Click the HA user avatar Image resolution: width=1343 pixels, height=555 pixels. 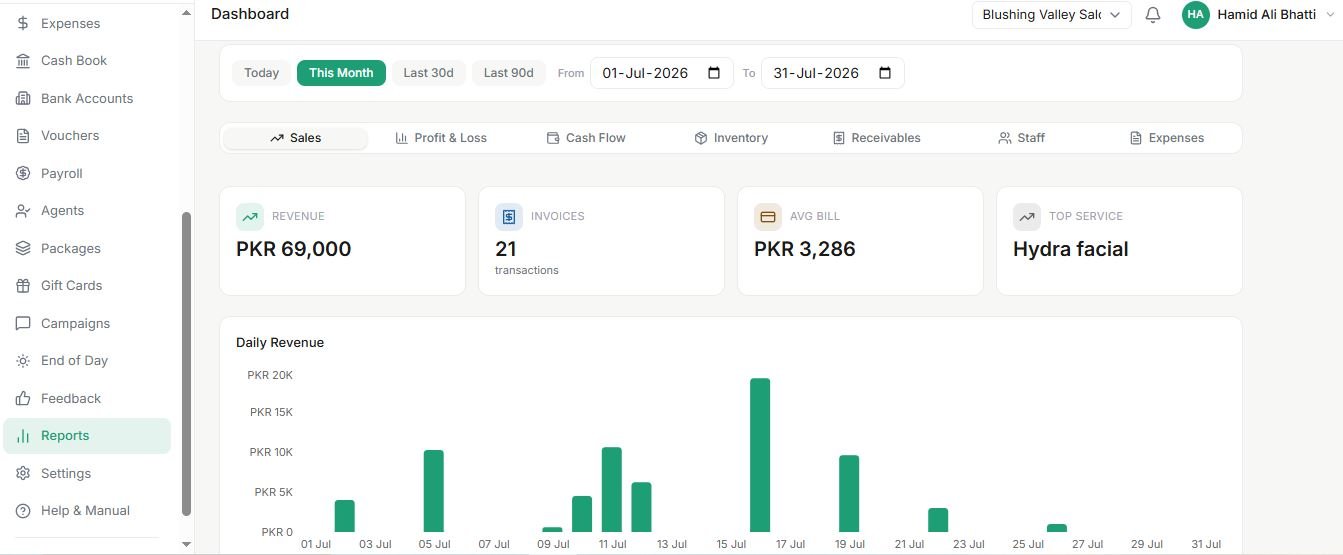point(1195,15)
